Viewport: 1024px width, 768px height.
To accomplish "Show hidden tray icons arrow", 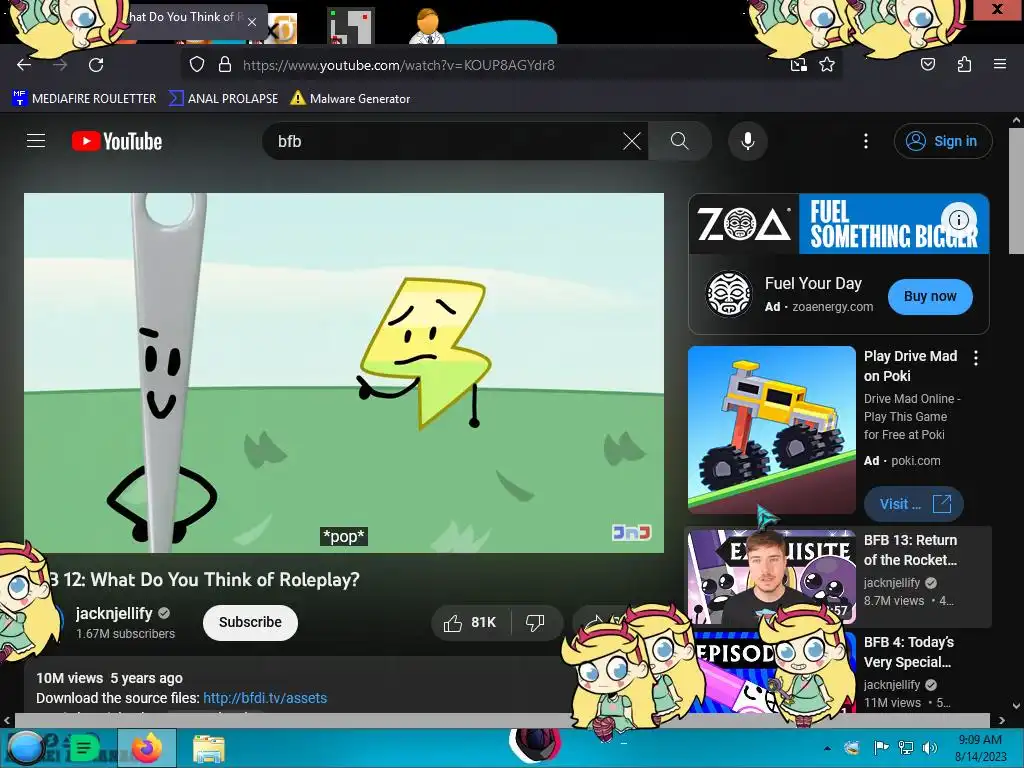I will pos(827,748).
